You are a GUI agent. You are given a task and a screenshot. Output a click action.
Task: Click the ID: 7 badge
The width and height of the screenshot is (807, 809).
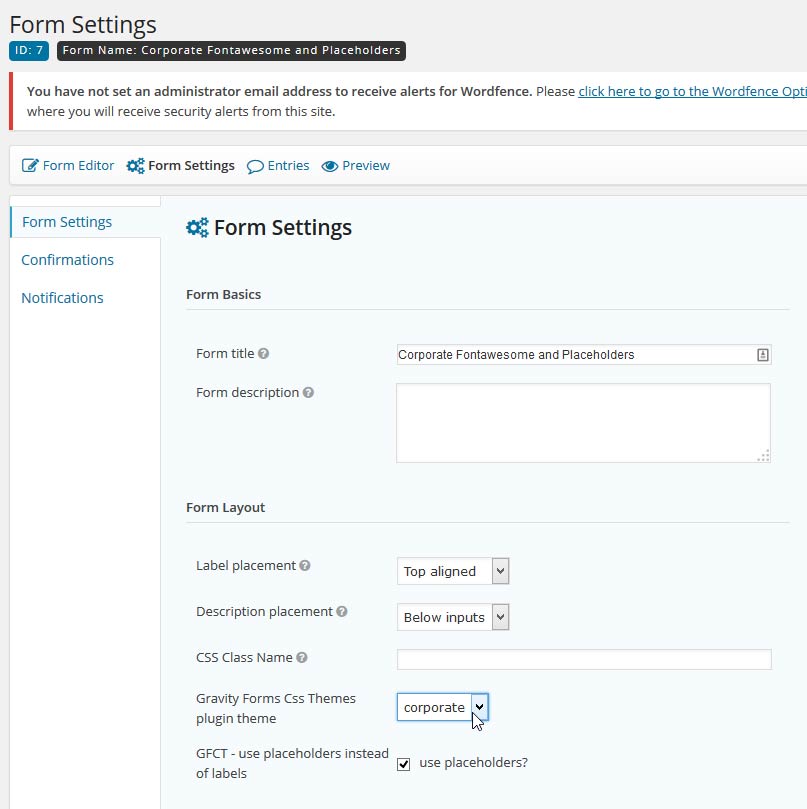coord(29,51)
